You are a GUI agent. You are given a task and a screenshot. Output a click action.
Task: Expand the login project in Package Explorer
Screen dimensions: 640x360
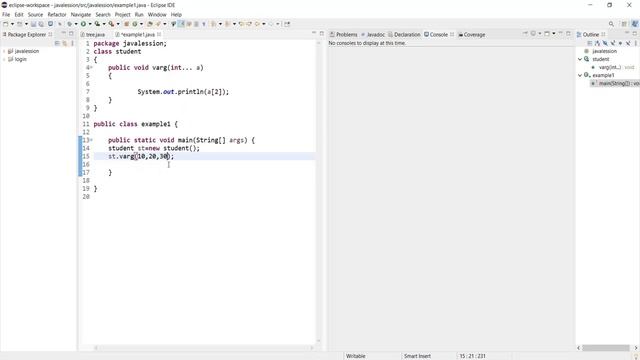[4, 59]
